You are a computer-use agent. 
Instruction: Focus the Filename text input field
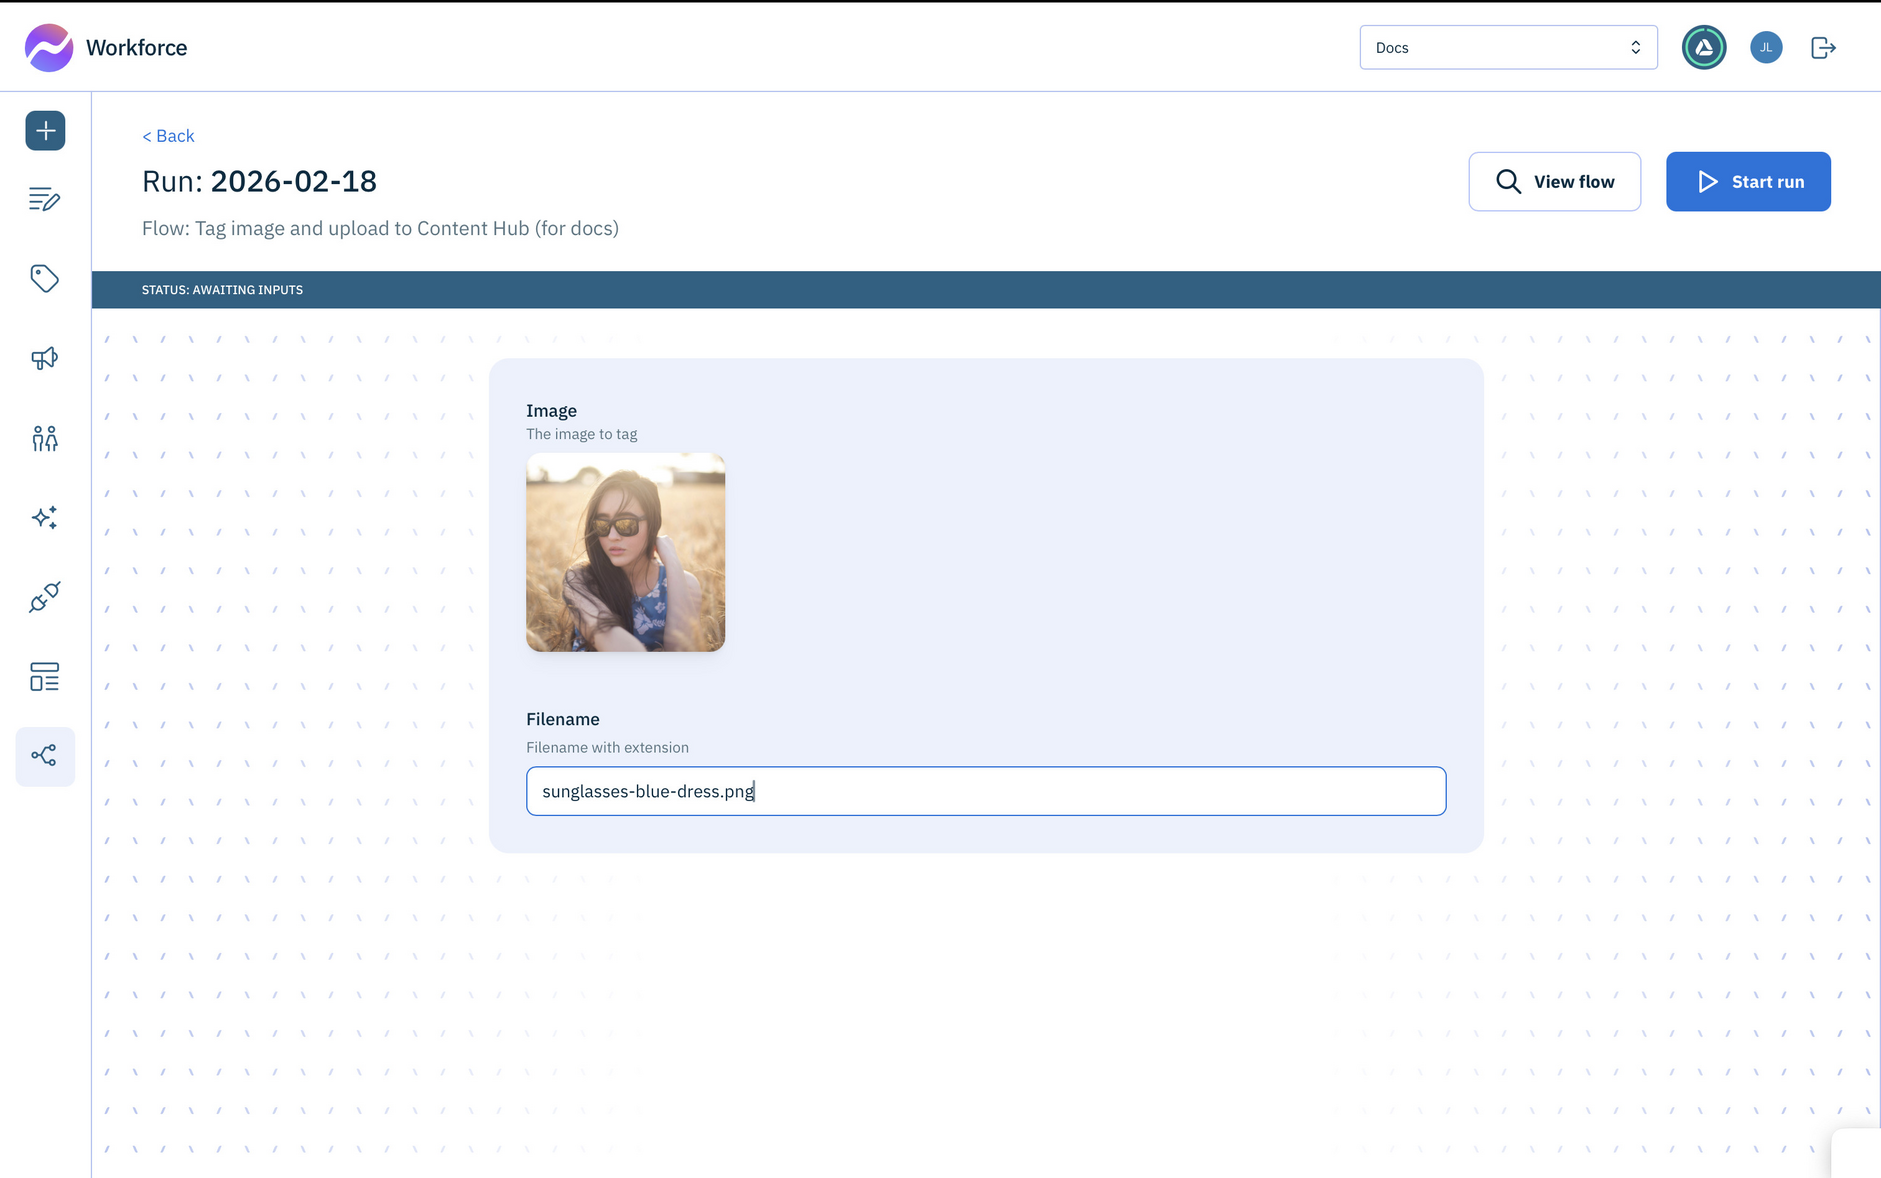click(985, 791)
